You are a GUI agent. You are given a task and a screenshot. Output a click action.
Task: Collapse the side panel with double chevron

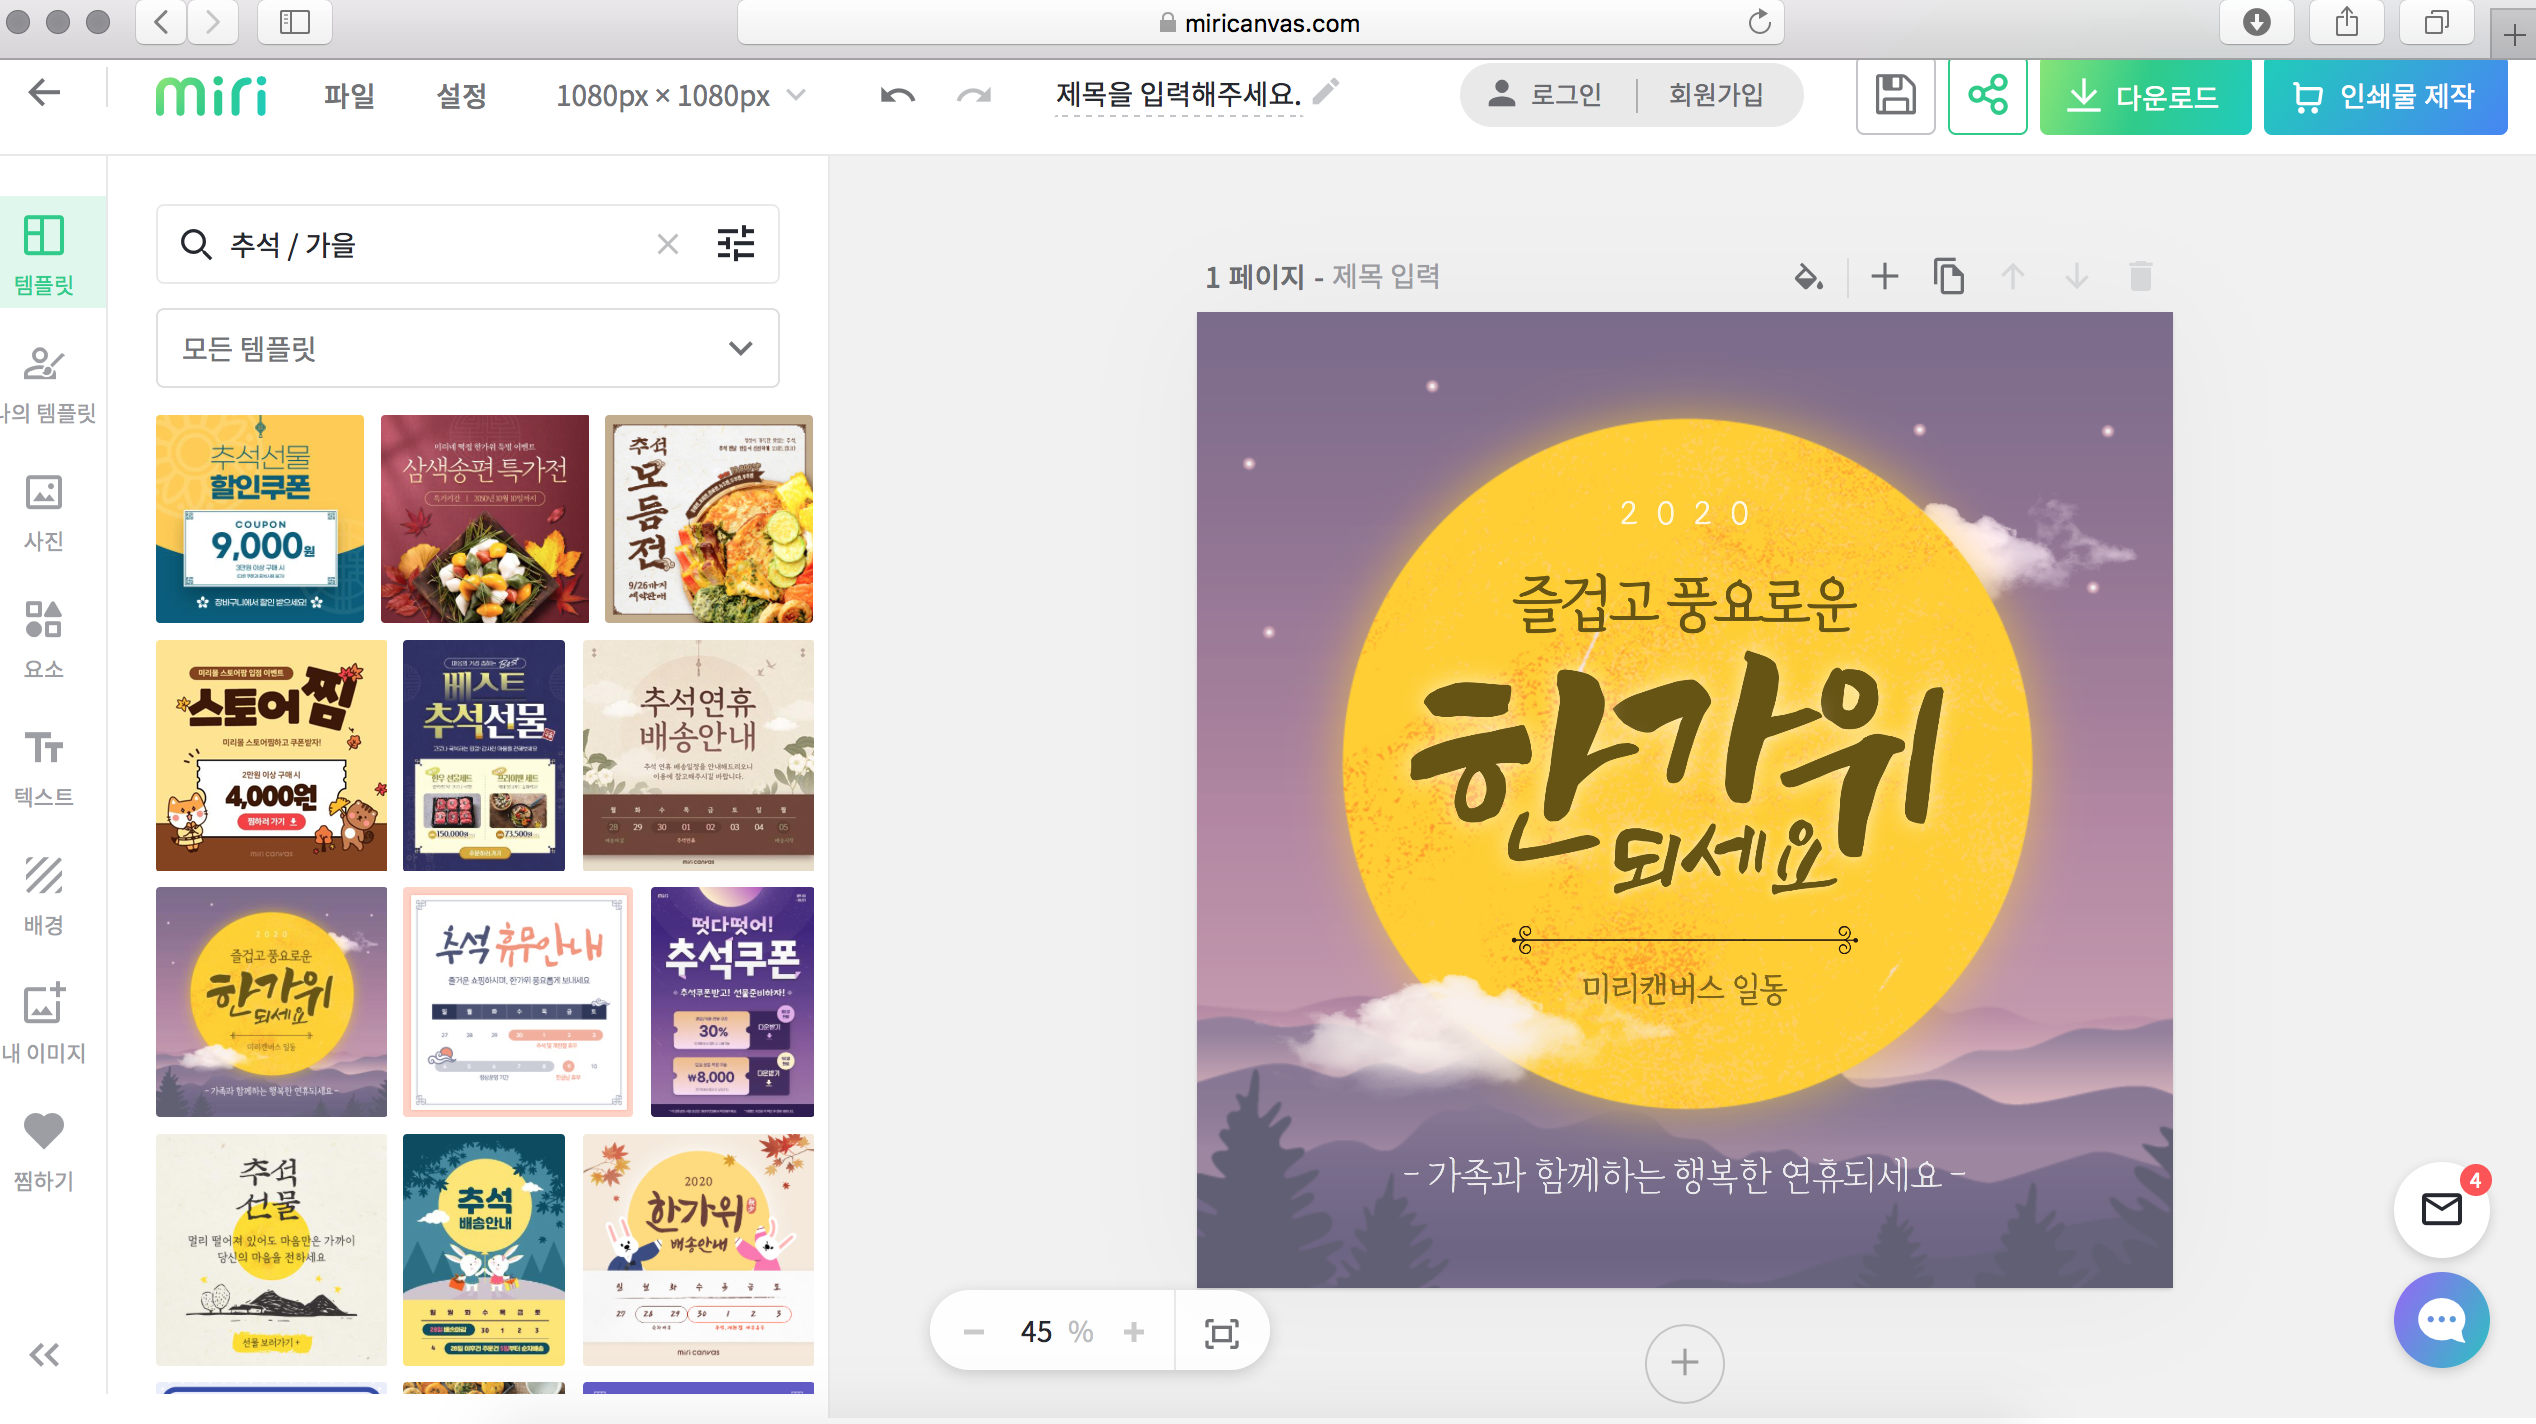coord(44,1355)
